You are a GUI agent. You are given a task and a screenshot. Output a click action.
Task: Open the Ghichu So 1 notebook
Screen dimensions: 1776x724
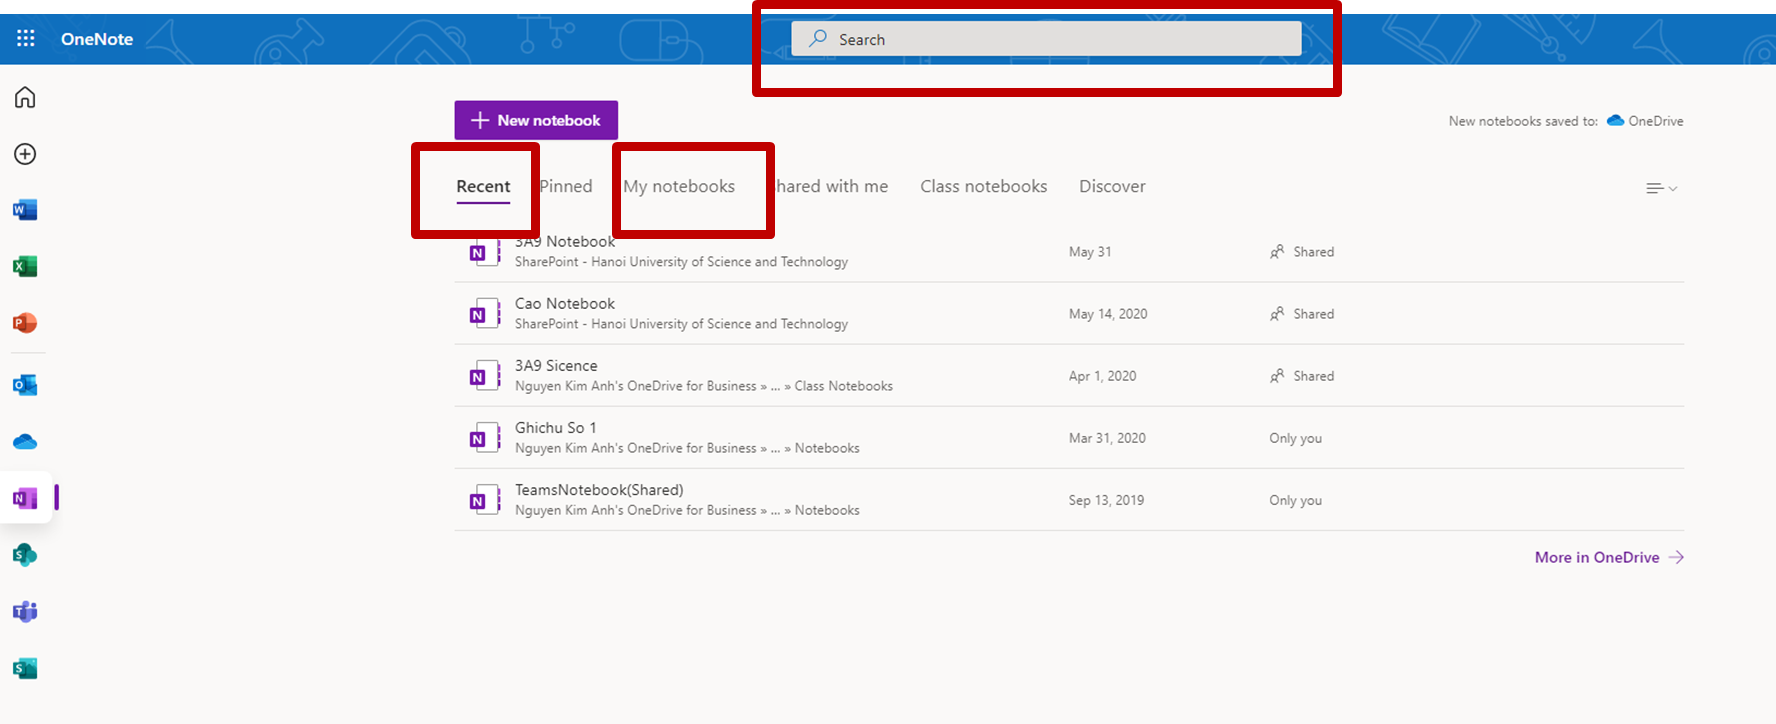pyautogui.click(x=555, y=428)
